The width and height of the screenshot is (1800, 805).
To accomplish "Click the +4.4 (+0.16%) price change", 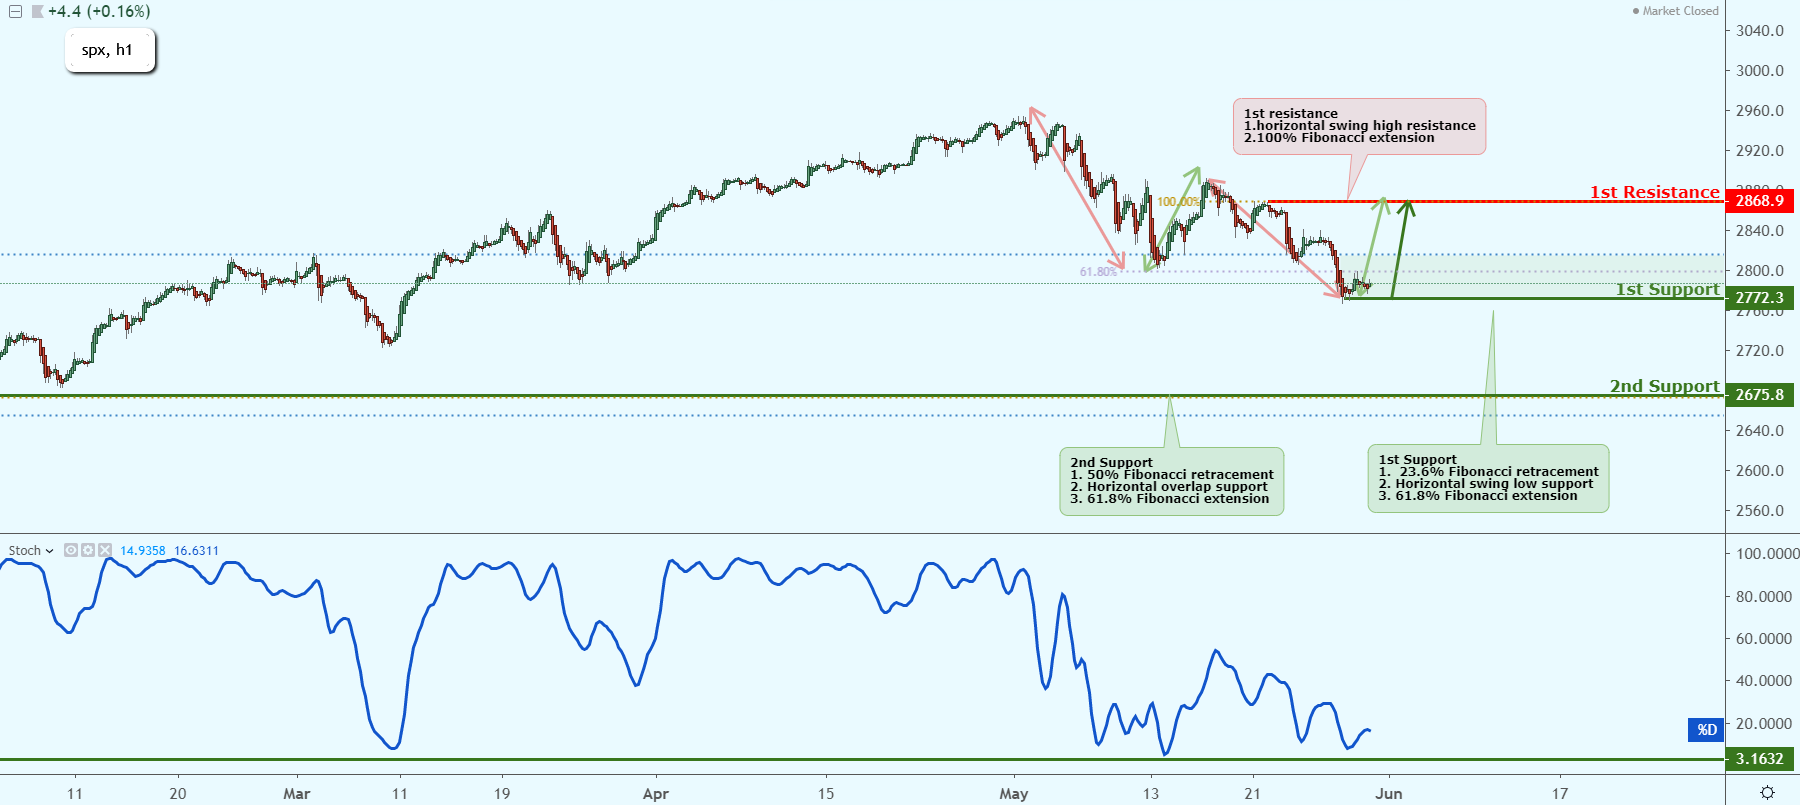I will tap(99, 12).
